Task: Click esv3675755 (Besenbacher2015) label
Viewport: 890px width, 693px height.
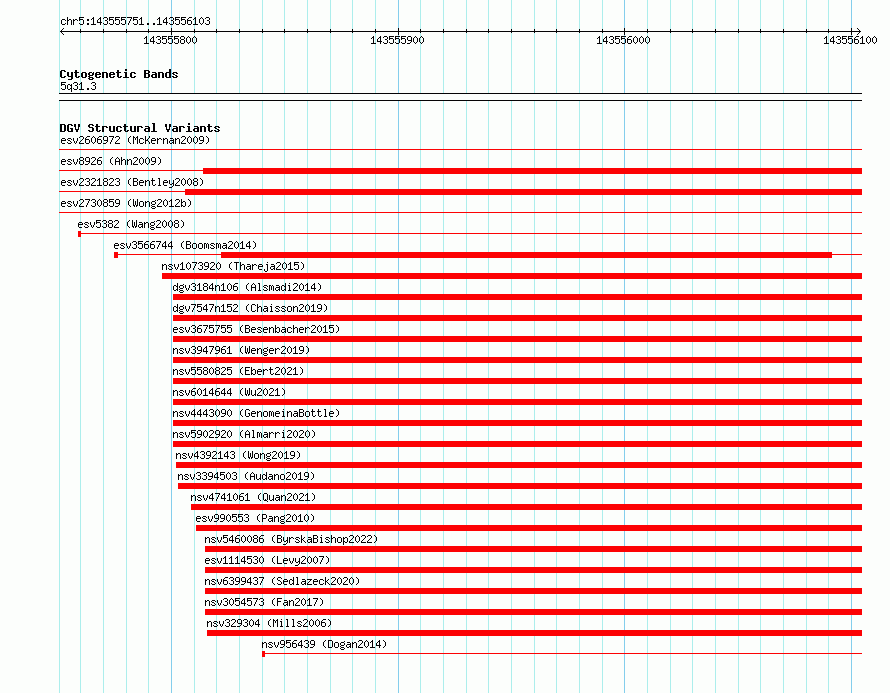Action: coord(256,329)
